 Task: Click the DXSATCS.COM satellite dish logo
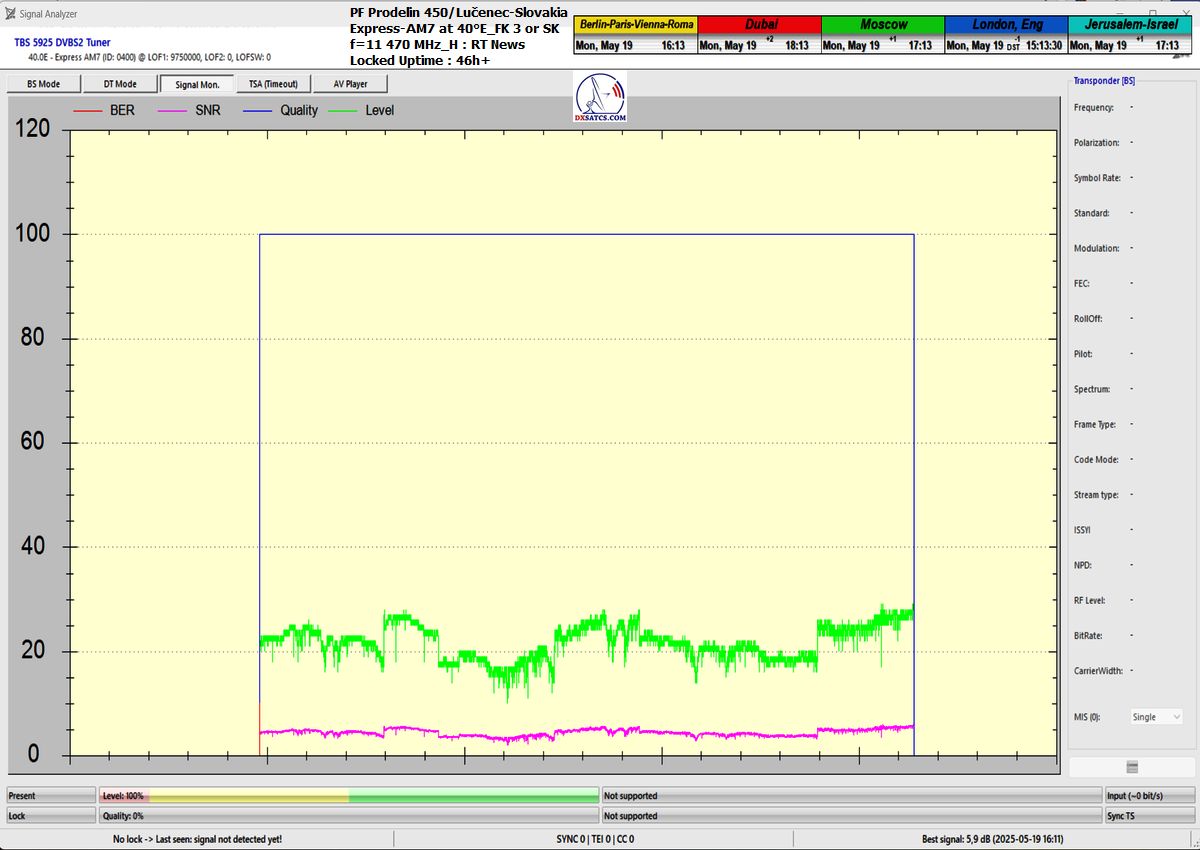pos(601,98)
